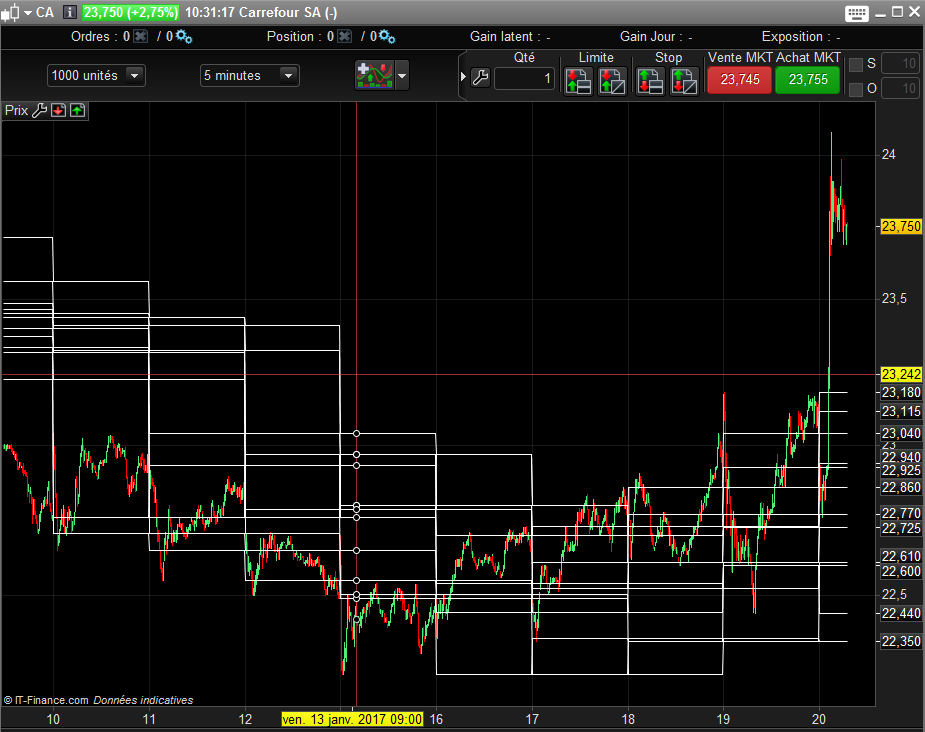Maximize the chart window
The width and height of the screenshot is (925, 732).
click(x=897, y=12)
